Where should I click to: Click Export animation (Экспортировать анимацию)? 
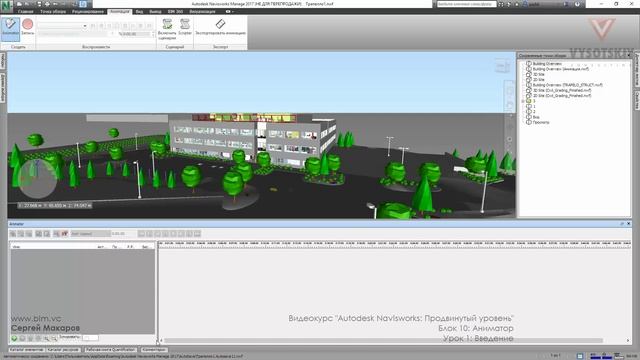pos(220,27)
